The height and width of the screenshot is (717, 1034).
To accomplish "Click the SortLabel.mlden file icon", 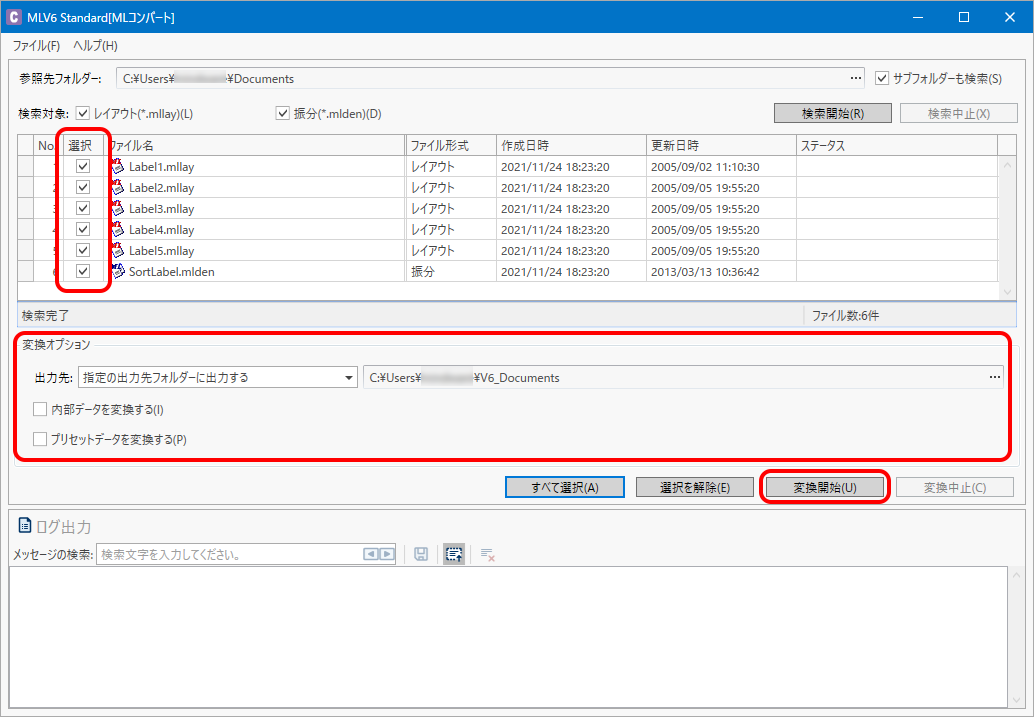I will point(117,271).
